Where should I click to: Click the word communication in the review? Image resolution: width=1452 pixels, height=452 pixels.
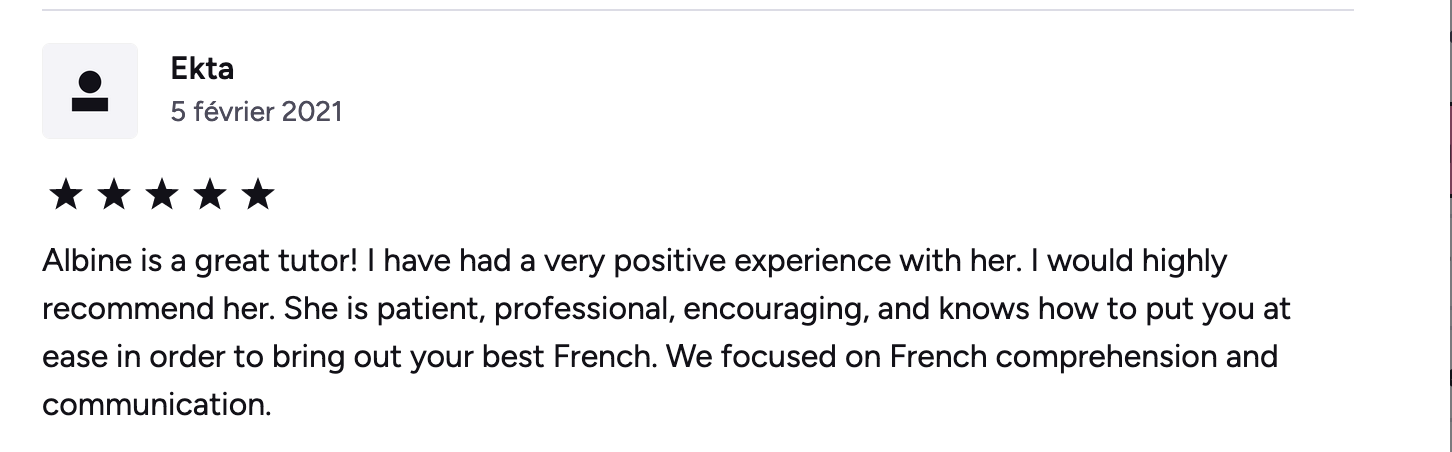tap(155, 405)
